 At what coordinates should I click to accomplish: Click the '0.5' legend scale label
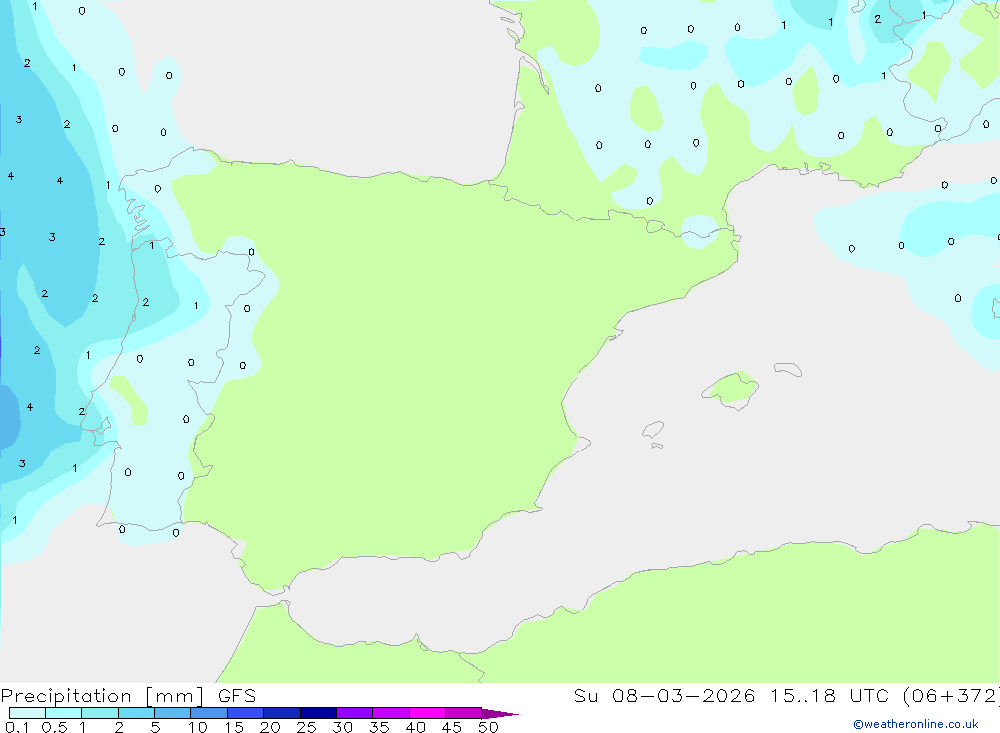pyautogui.click(x=54, y=727)
